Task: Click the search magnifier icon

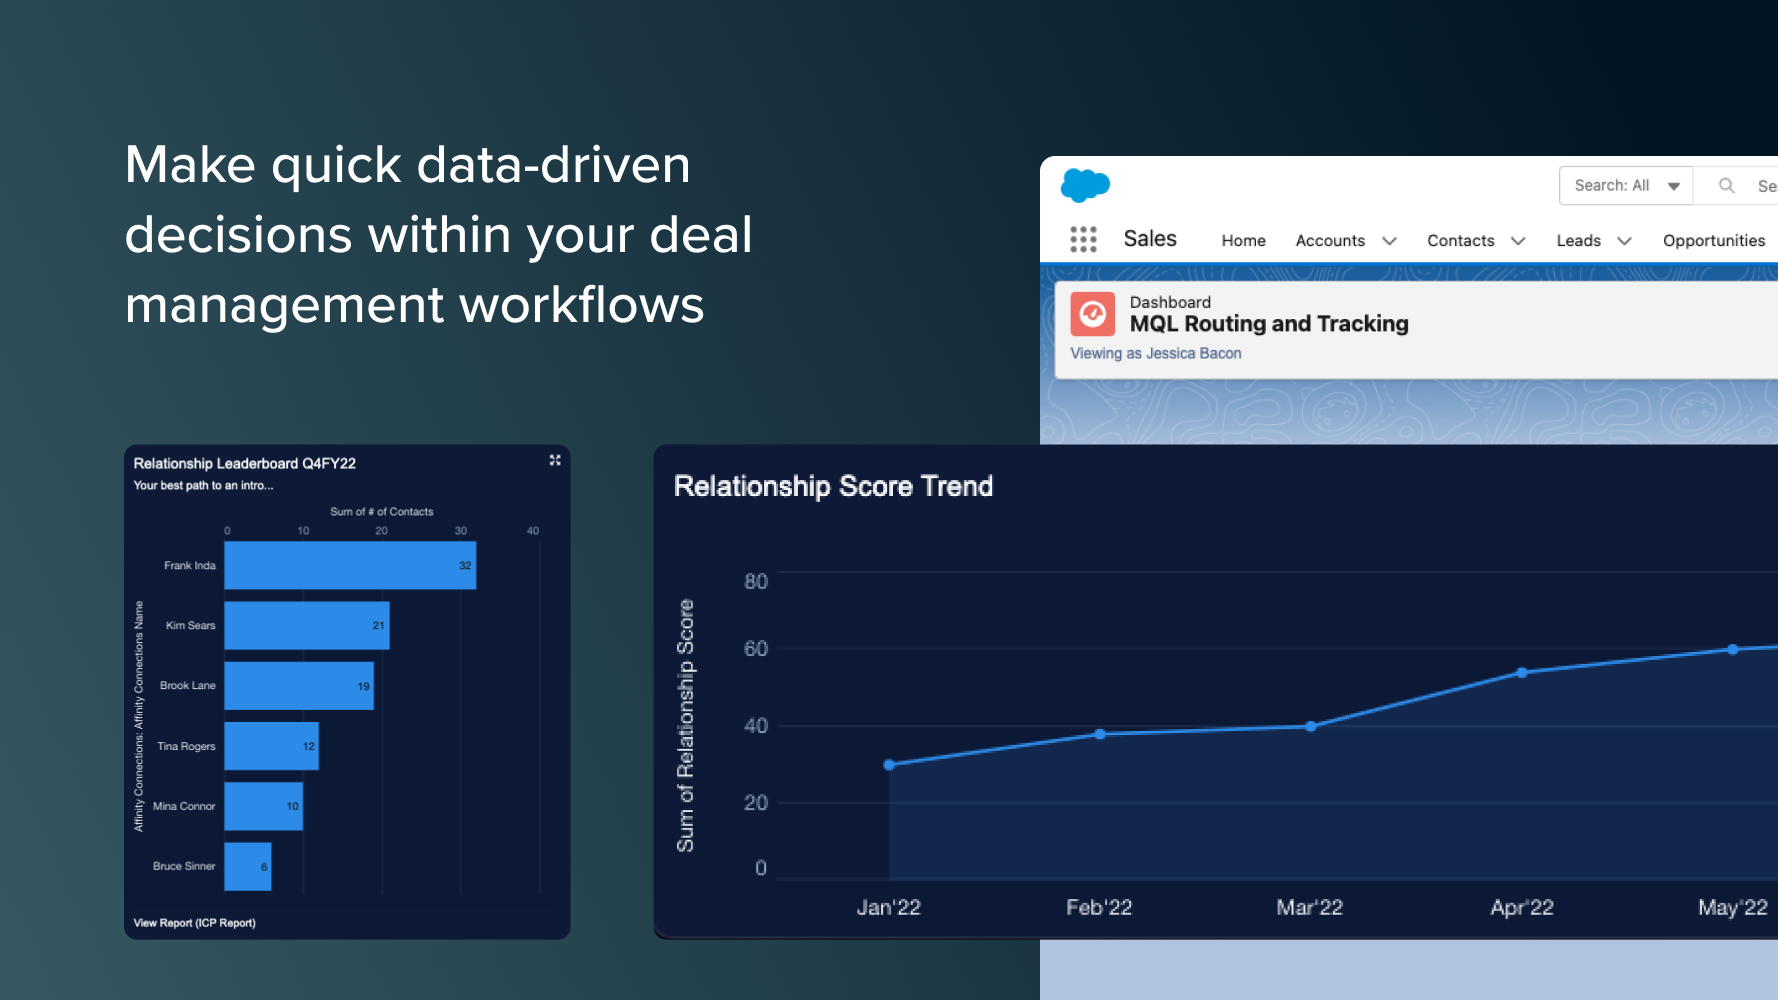Action: click(1726, 186)
